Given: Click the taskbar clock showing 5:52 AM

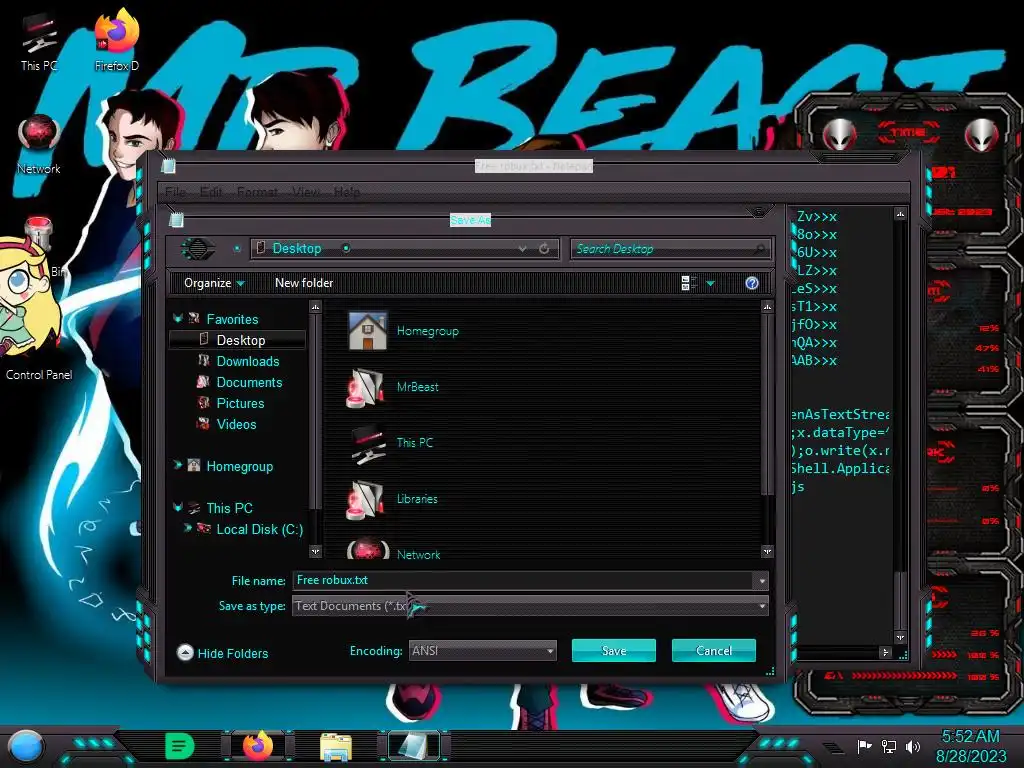Looking at the screenshot, I should click(970, 737).
